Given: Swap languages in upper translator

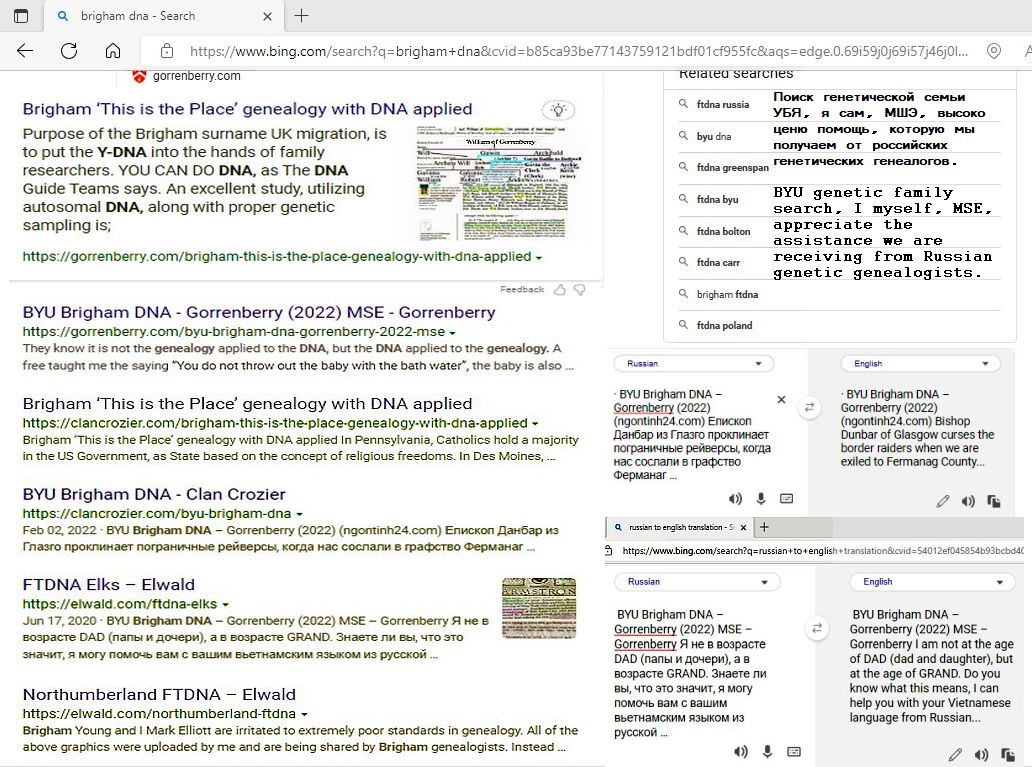Looking at the screenshot, I should pyautogui.click(x=810, y=408).
